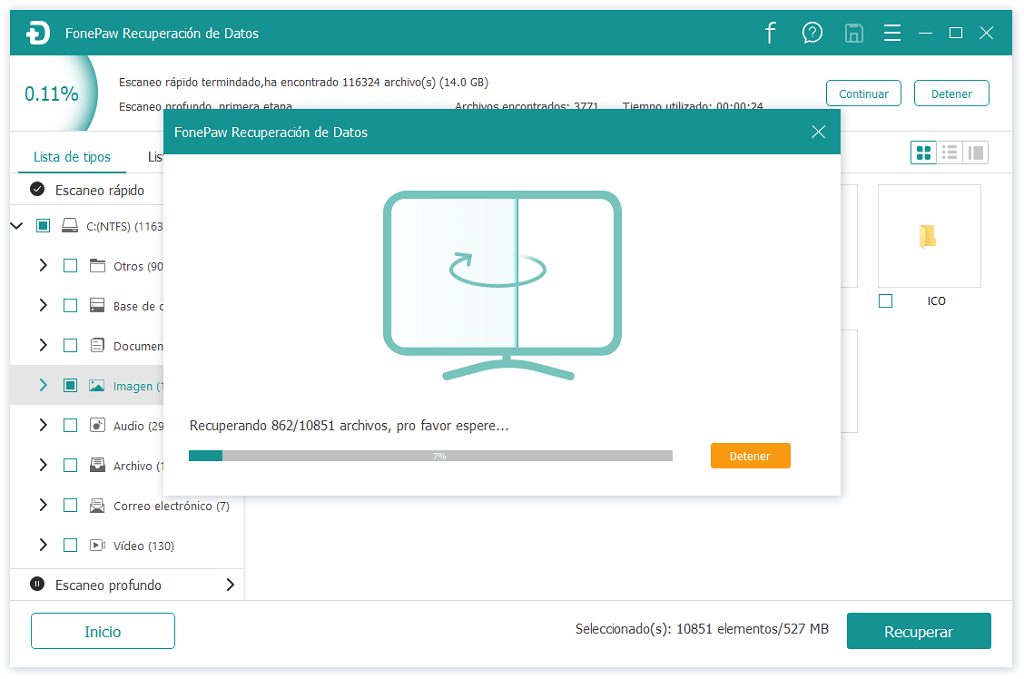Stop scanning with the top Detener button
This screenshot has width=1024, height=679.
pyautogui.click(x=952, y=93)
